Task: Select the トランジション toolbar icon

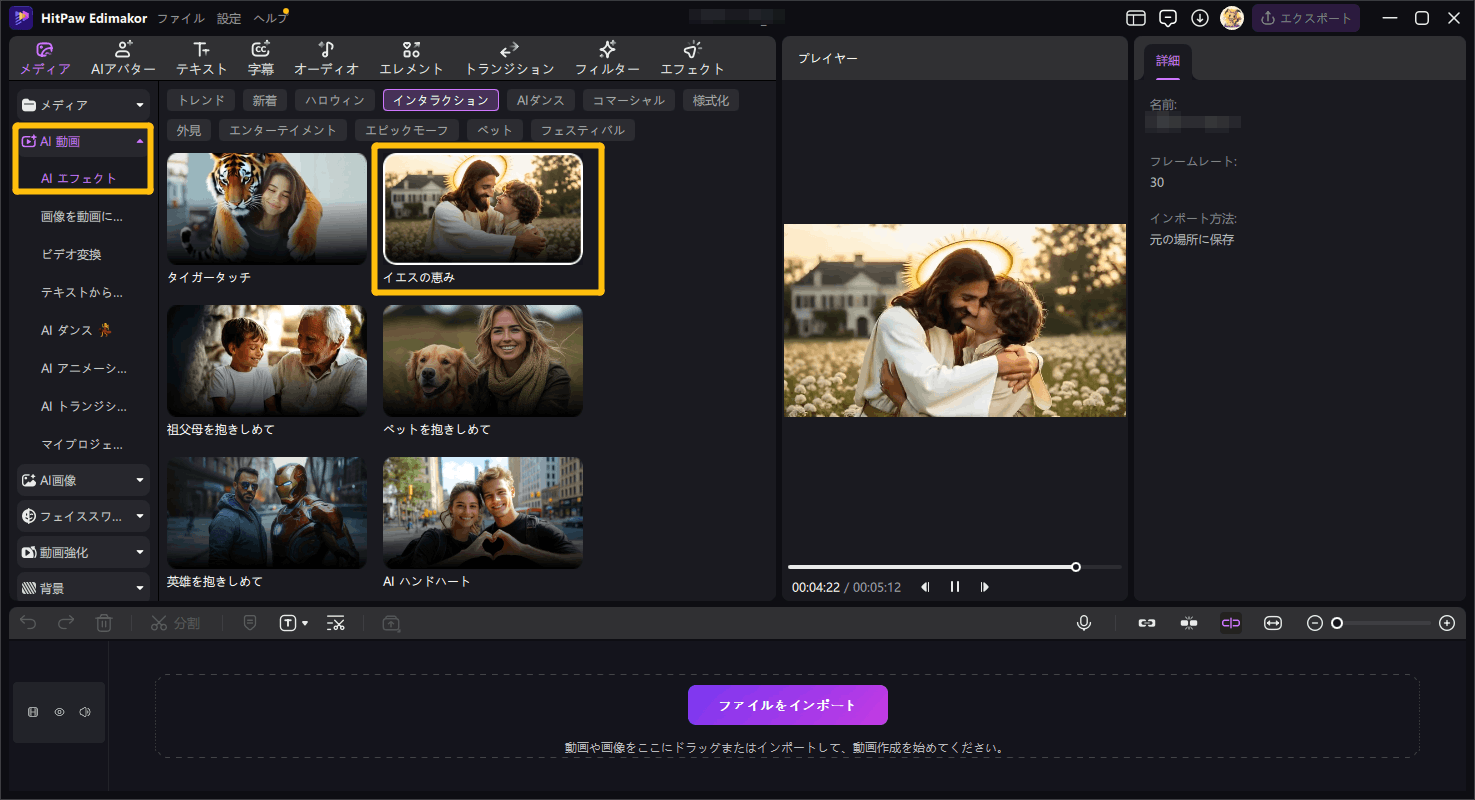Action: click(x=509, y=58)
